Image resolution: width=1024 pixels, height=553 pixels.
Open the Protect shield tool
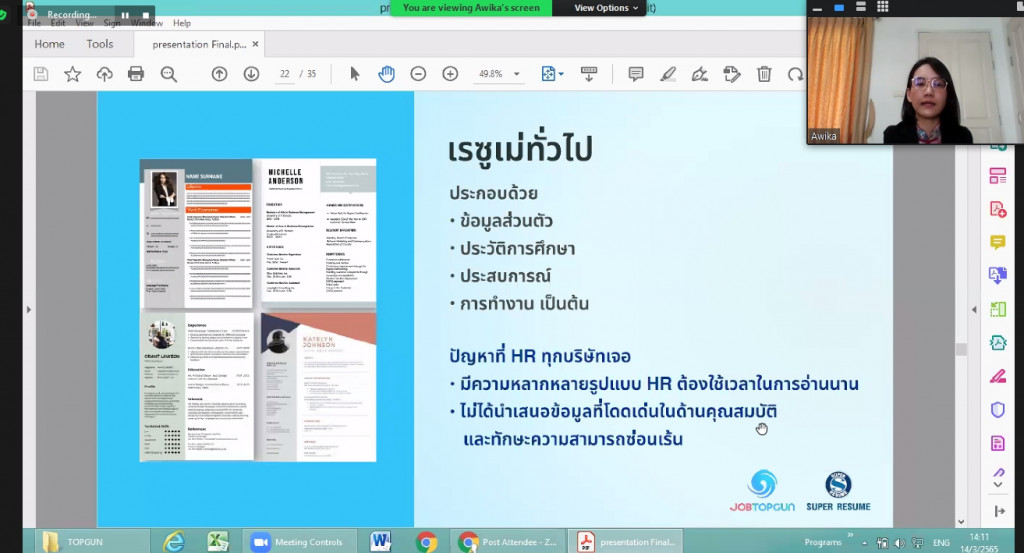[997, 410]
